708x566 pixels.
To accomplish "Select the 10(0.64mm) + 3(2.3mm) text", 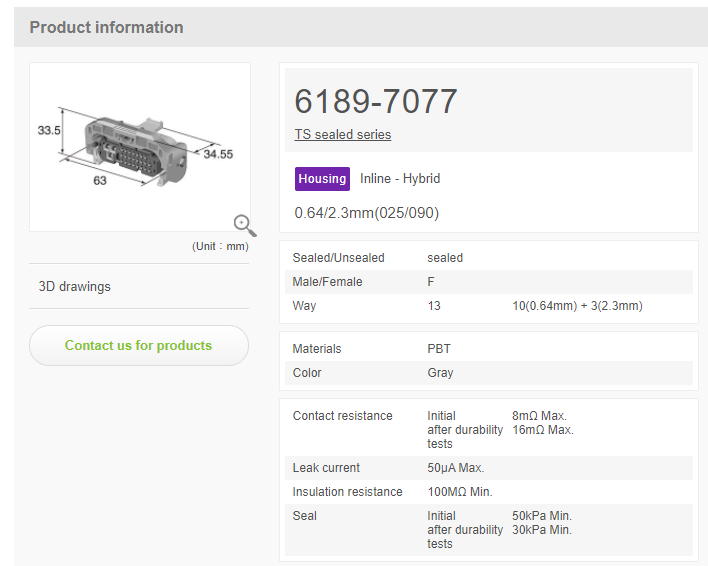I will point(576,306).
